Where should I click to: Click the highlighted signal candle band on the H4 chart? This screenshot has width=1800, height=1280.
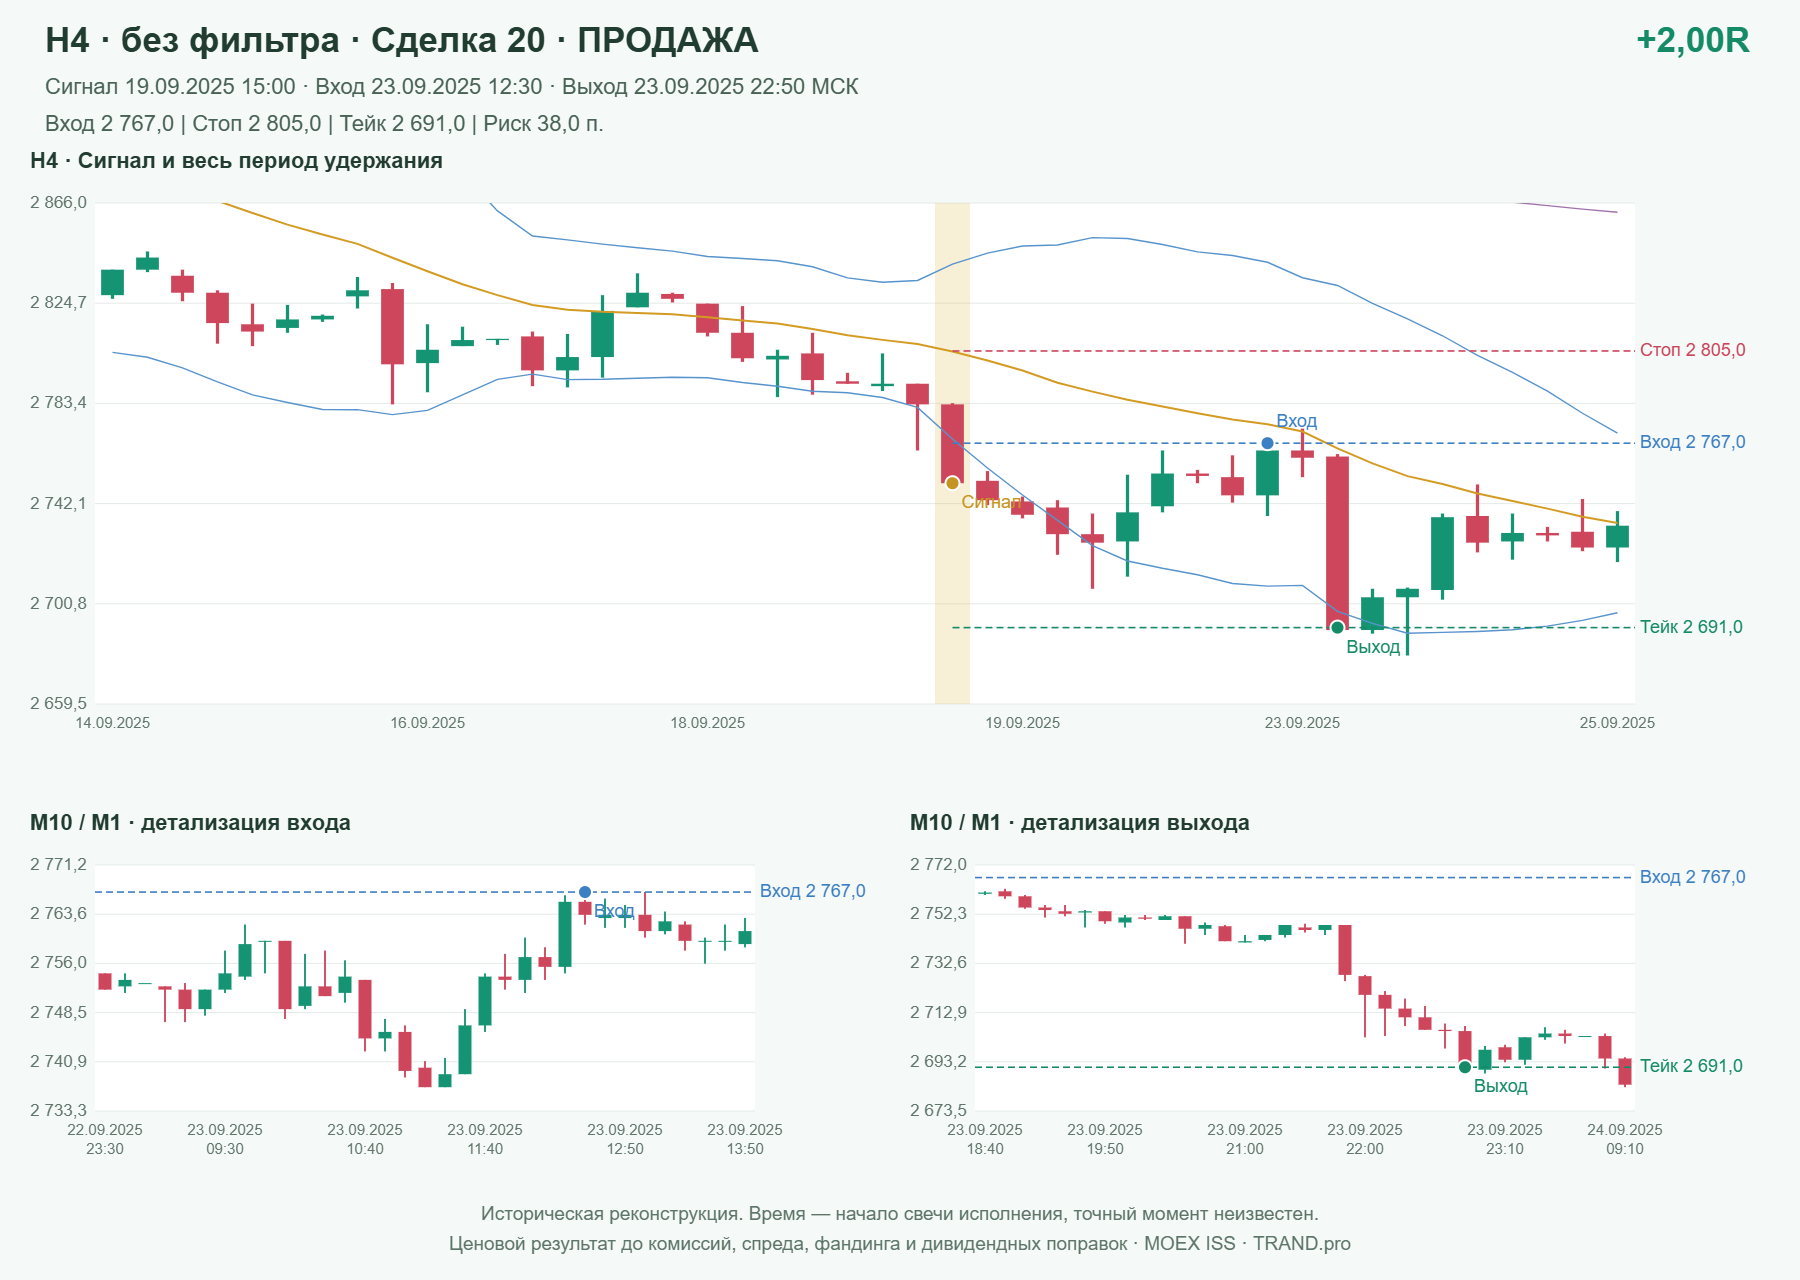[952, 453]
